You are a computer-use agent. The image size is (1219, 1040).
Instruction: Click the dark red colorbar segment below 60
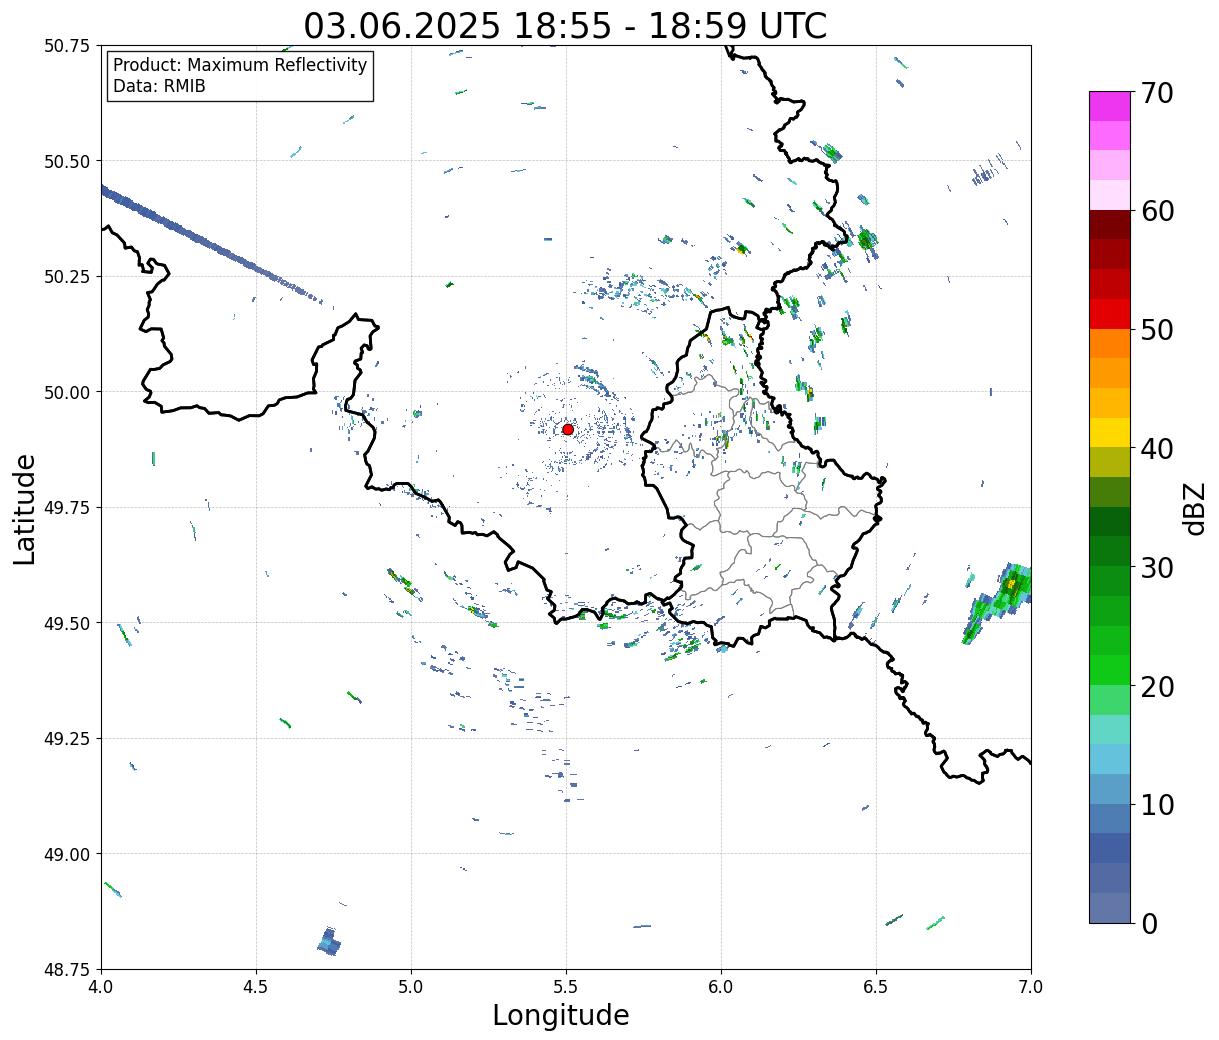[1110, 224]
